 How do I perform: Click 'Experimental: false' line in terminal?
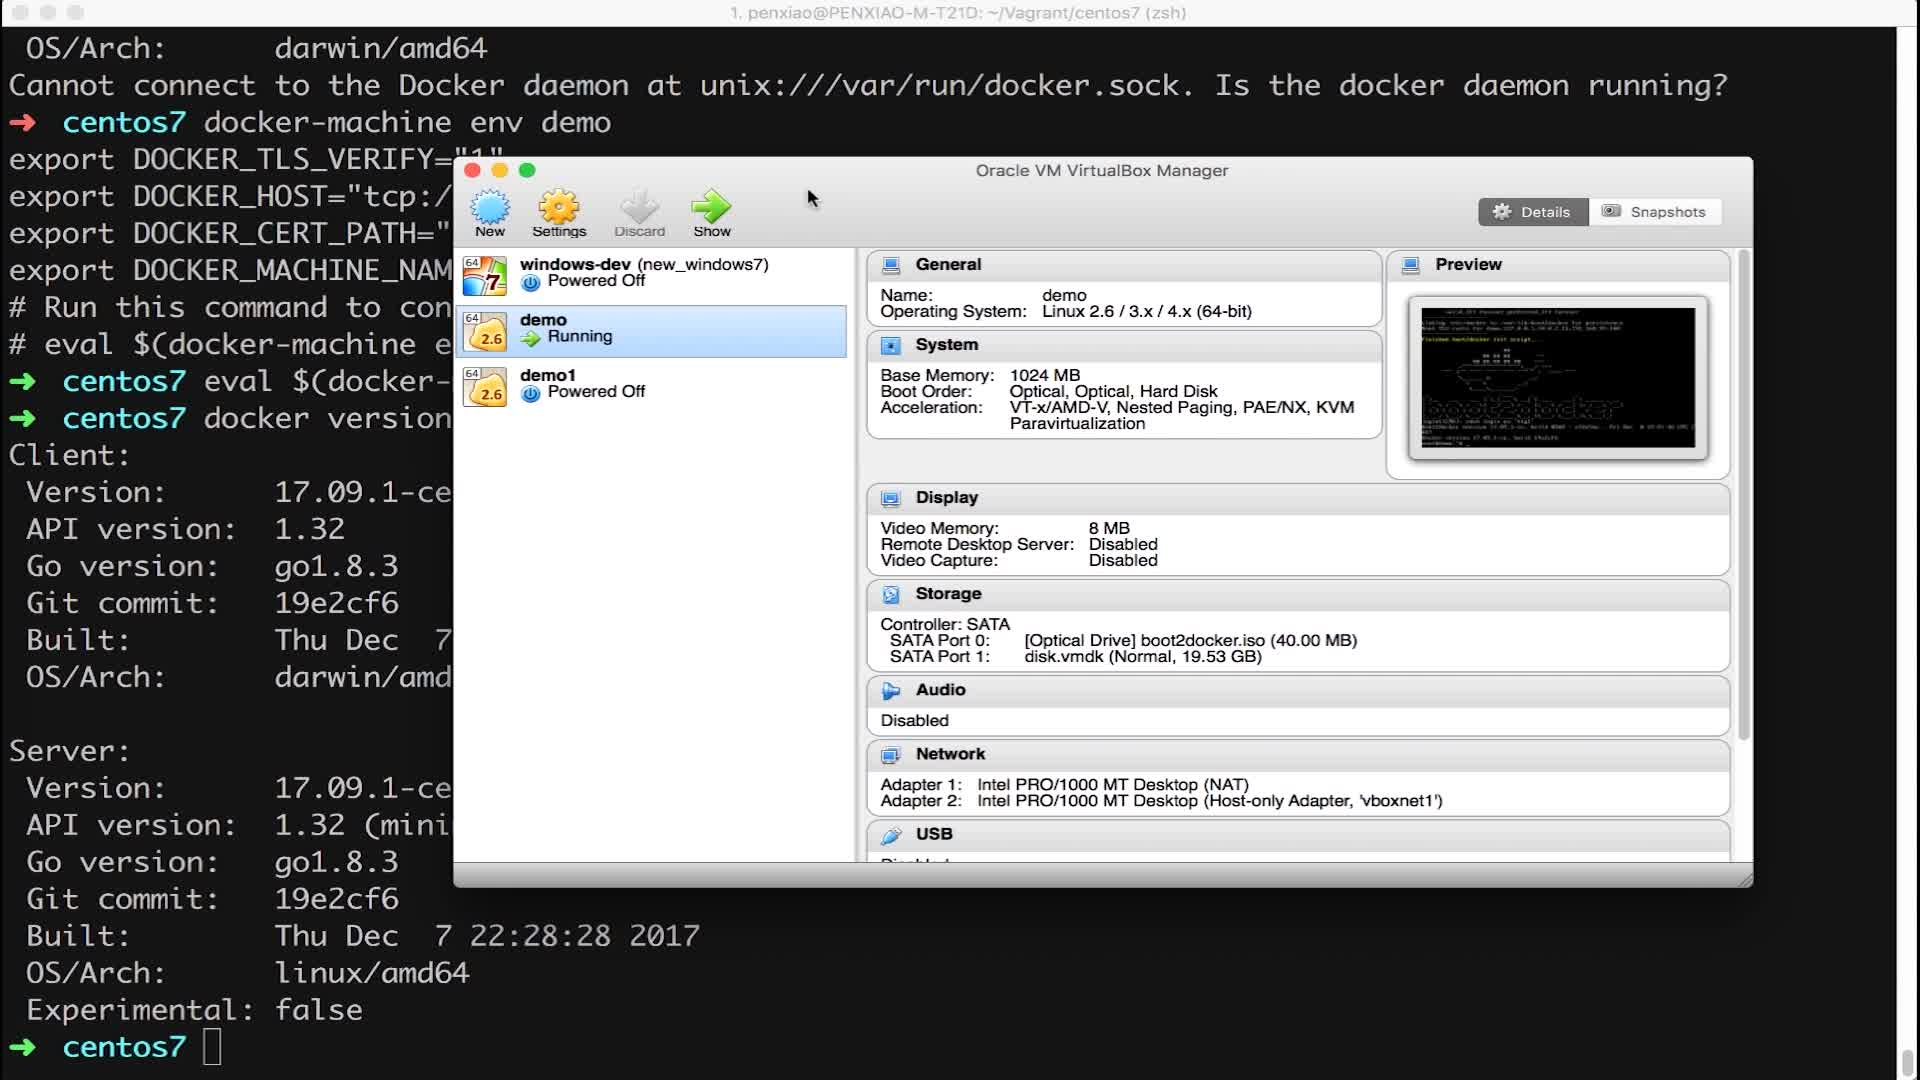pyautogui.click(x=195, y=1010)
